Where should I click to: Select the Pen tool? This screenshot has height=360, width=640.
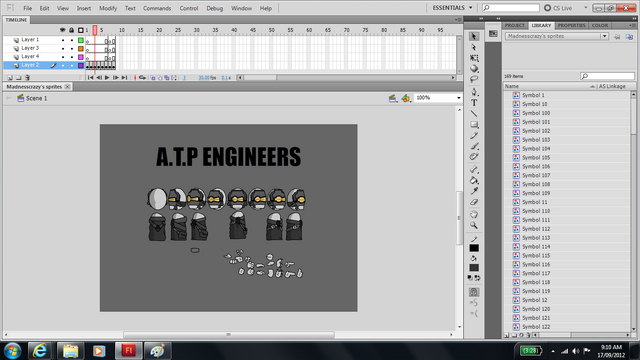pyautogui.click(x=474, y=92)
